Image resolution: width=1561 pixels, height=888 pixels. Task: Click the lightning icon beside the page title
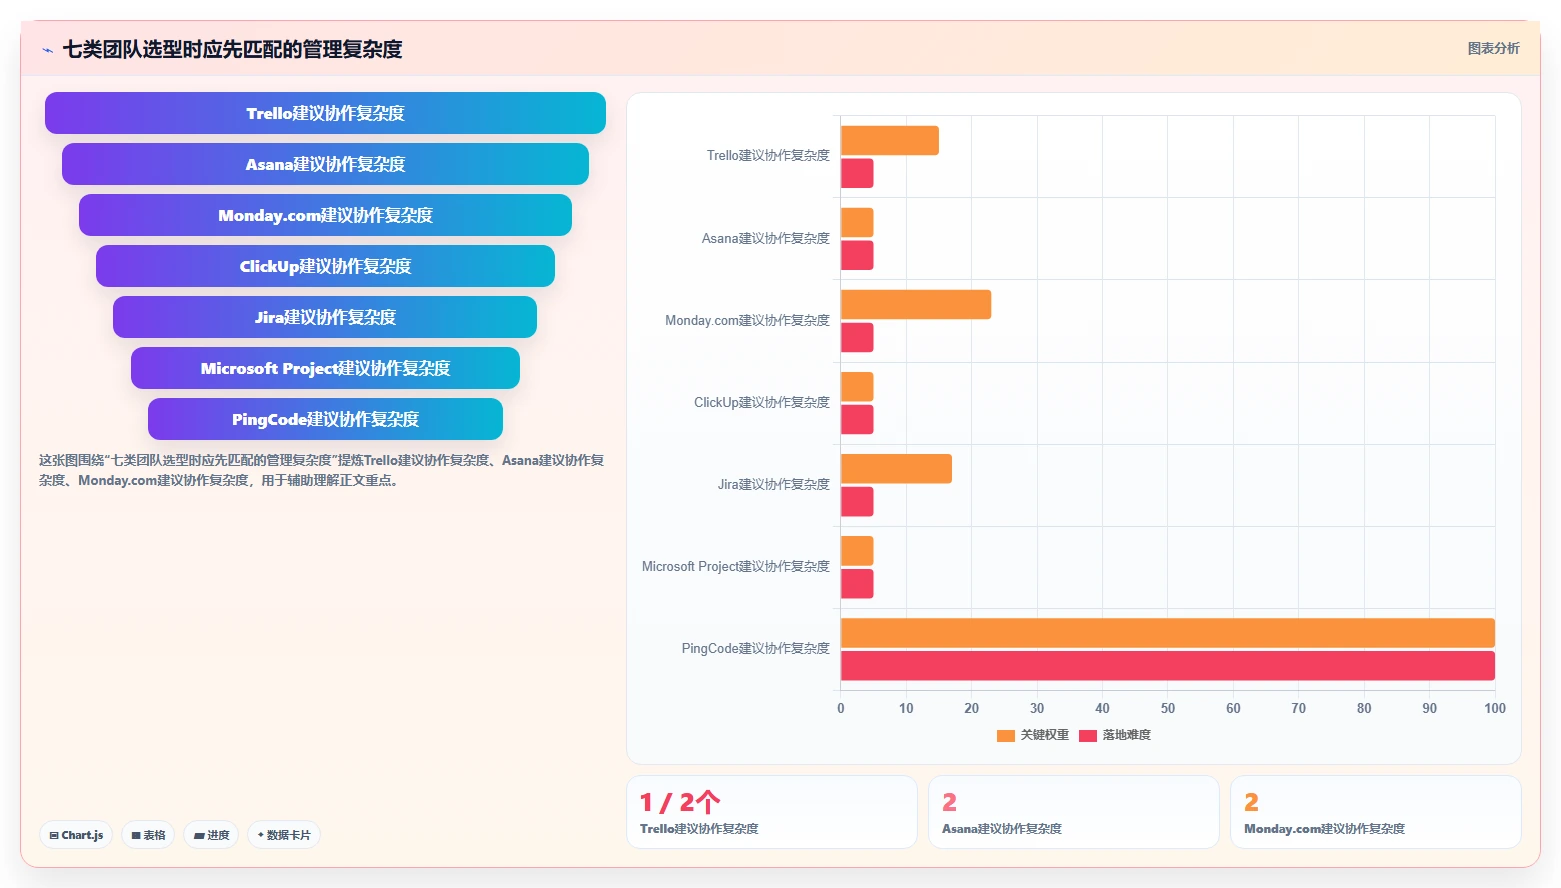tap(47, 50)
